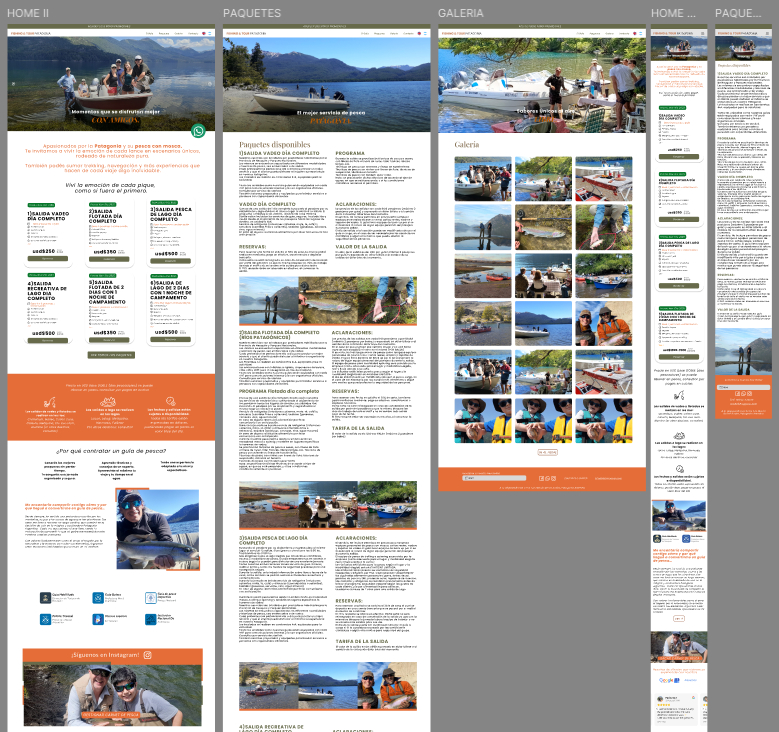Click the top middle blue certification badge in HOME II
This screenshot has width=779, height=732.
pos(98,597)
